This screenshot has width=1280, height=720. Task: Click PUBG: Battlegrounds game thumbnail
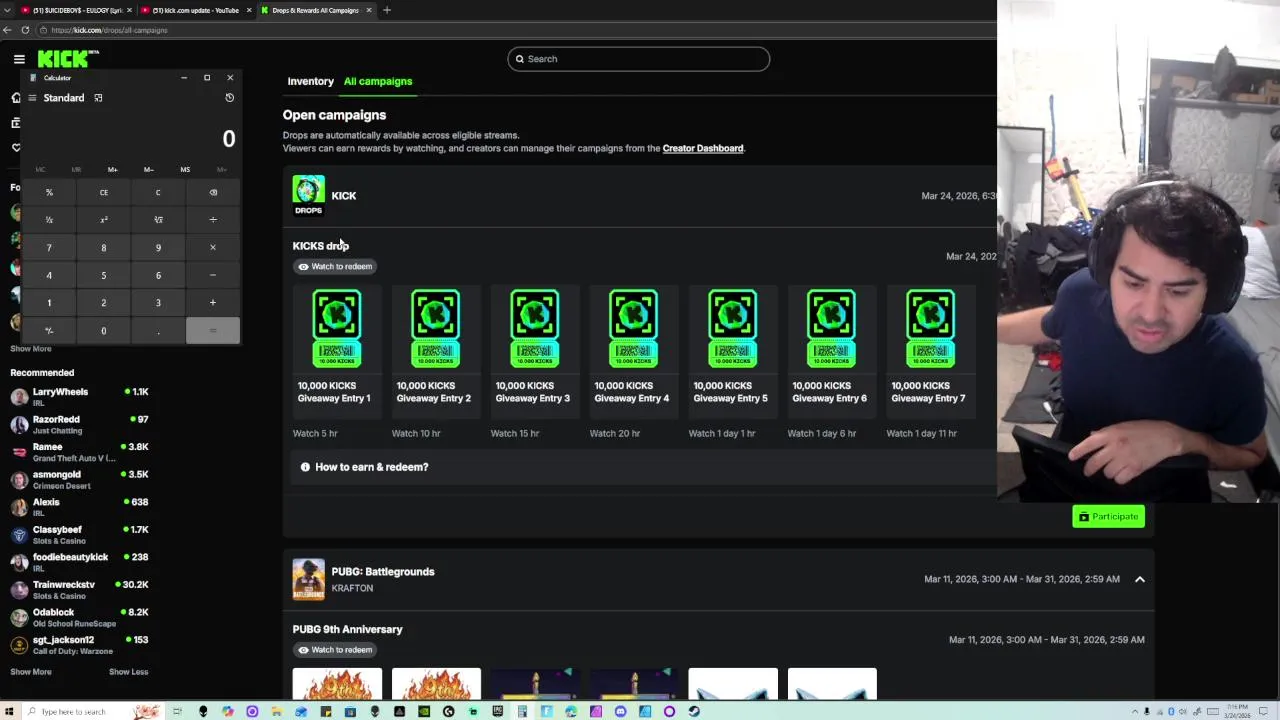click(308, 579)
